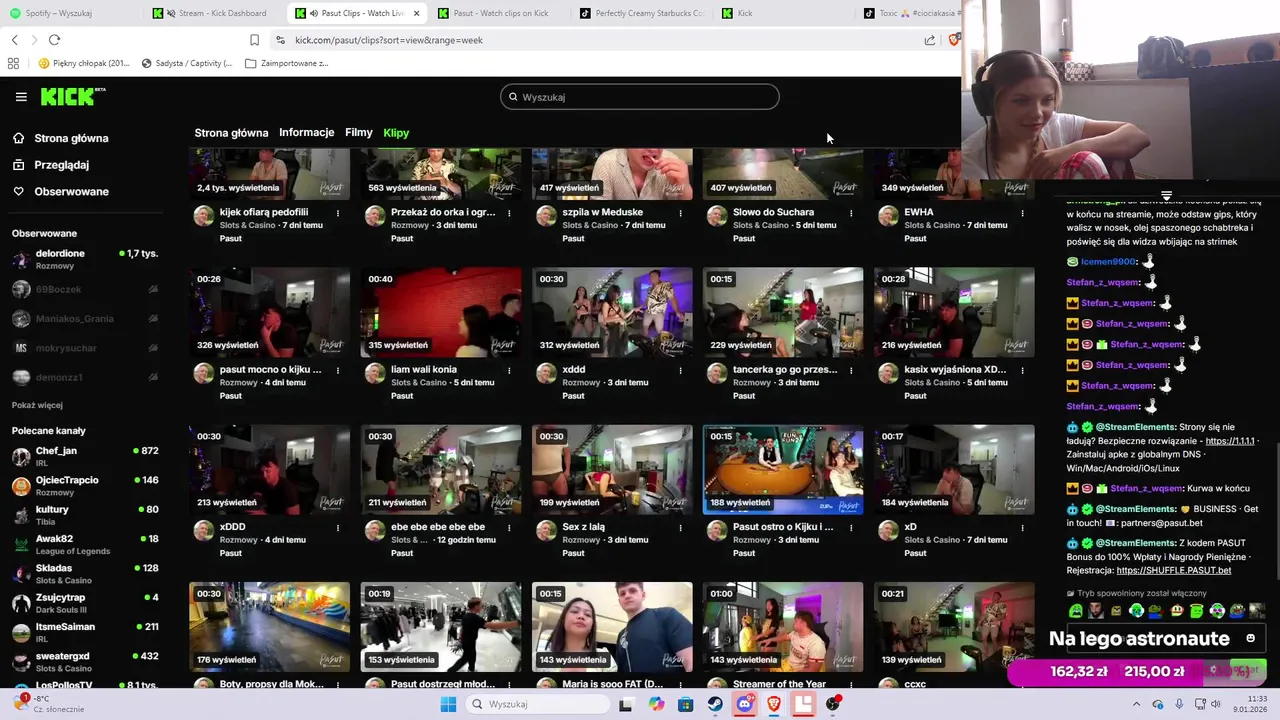Open options for clip 'Słowo do Suchara'
This screenshot has width=1280, height=720.
[x=851, y=213]
